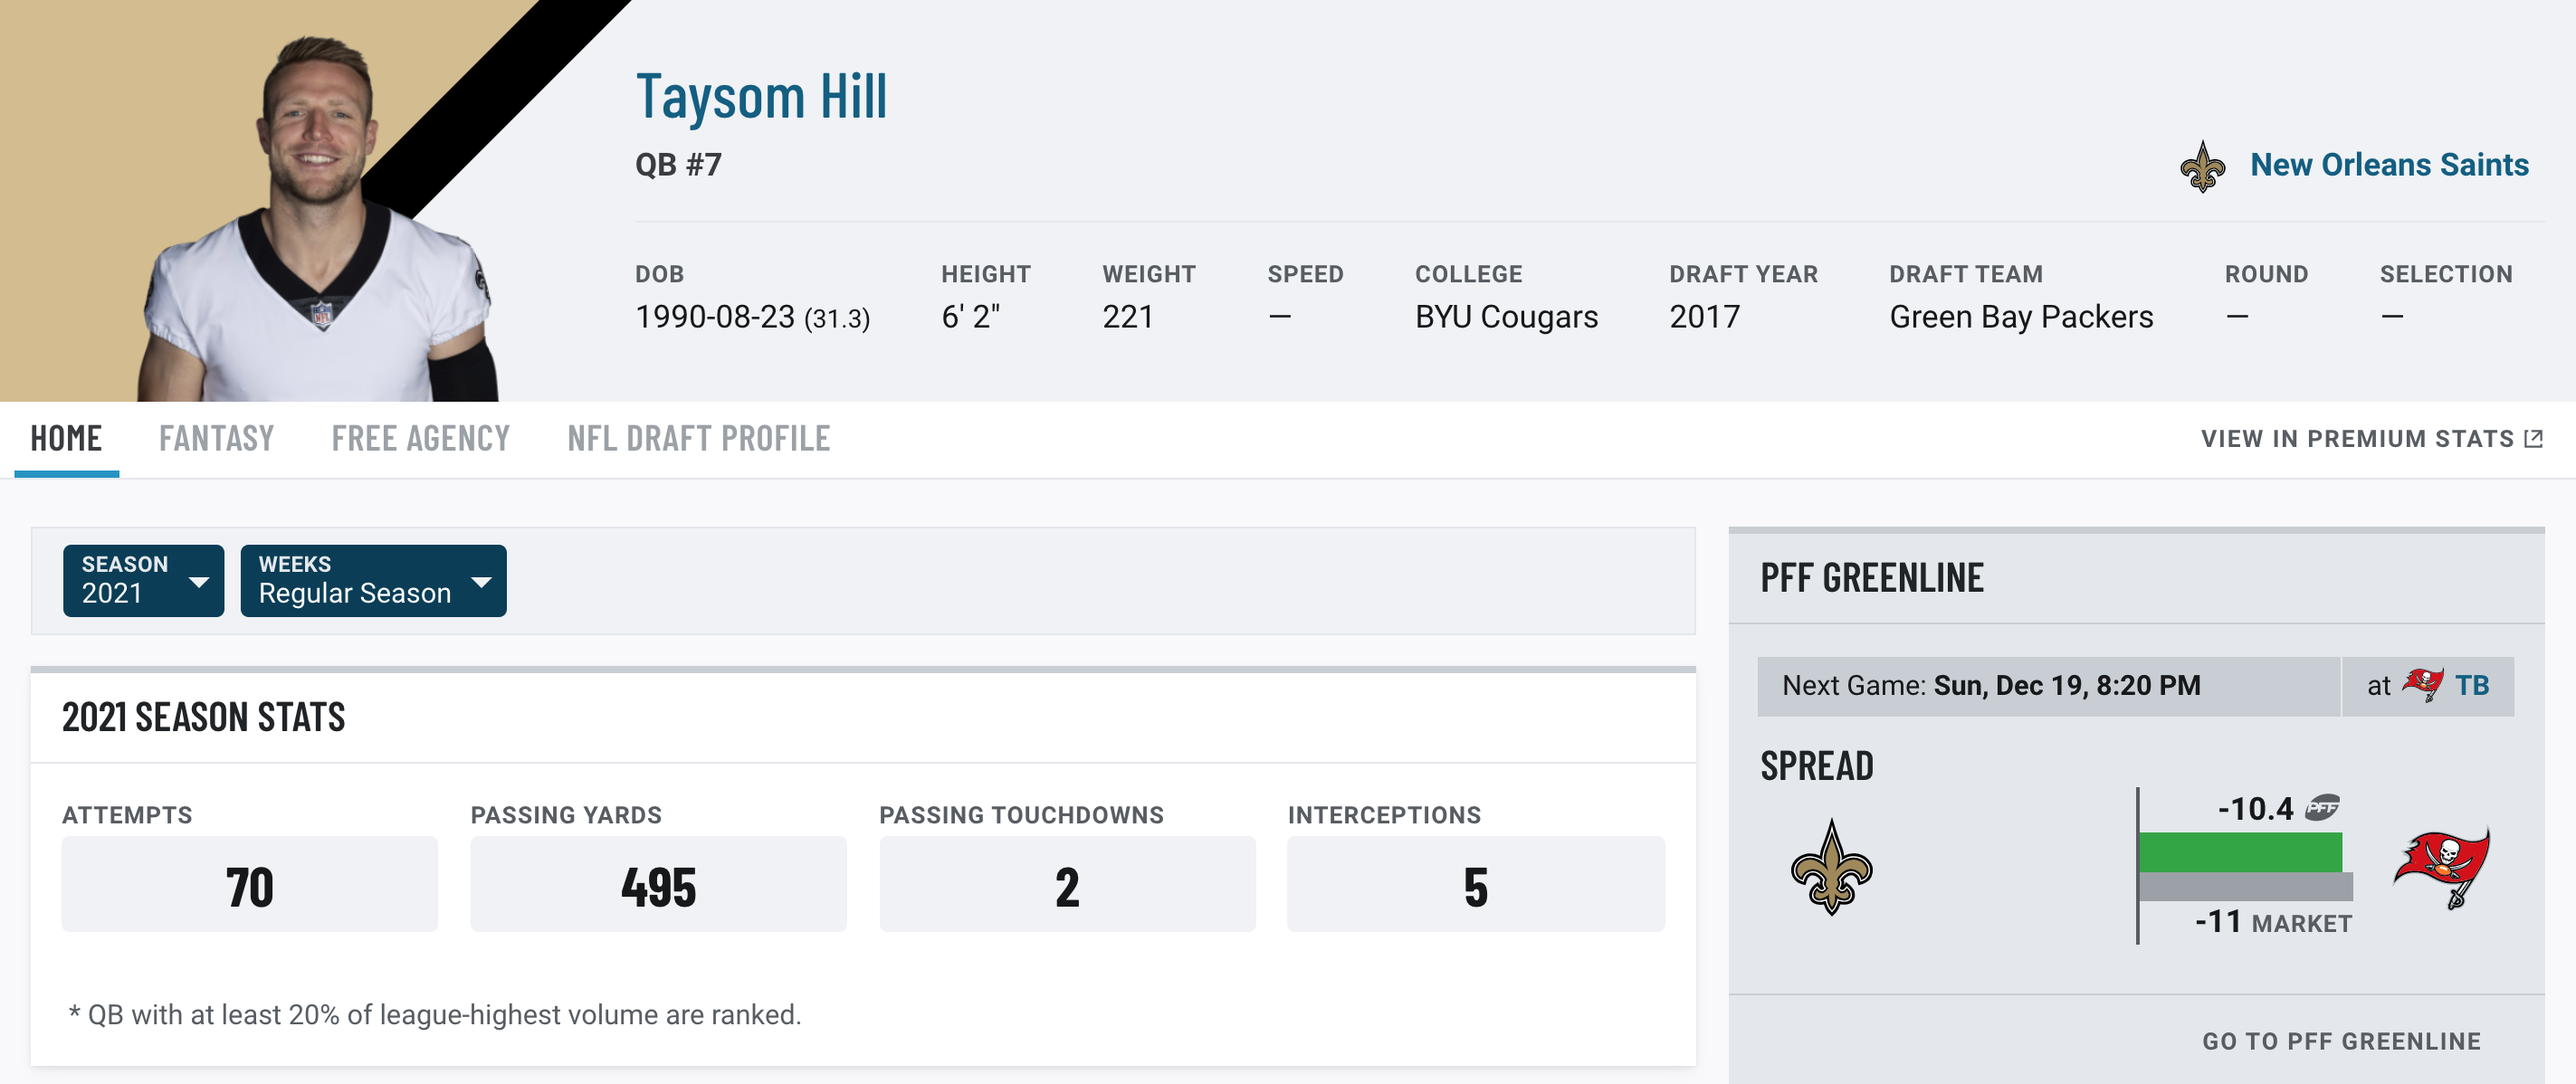The image size is (2576, 1084).
Task: Toggle Regular Season filter selection
Action: pyautogui.click(x=373, y=576)
